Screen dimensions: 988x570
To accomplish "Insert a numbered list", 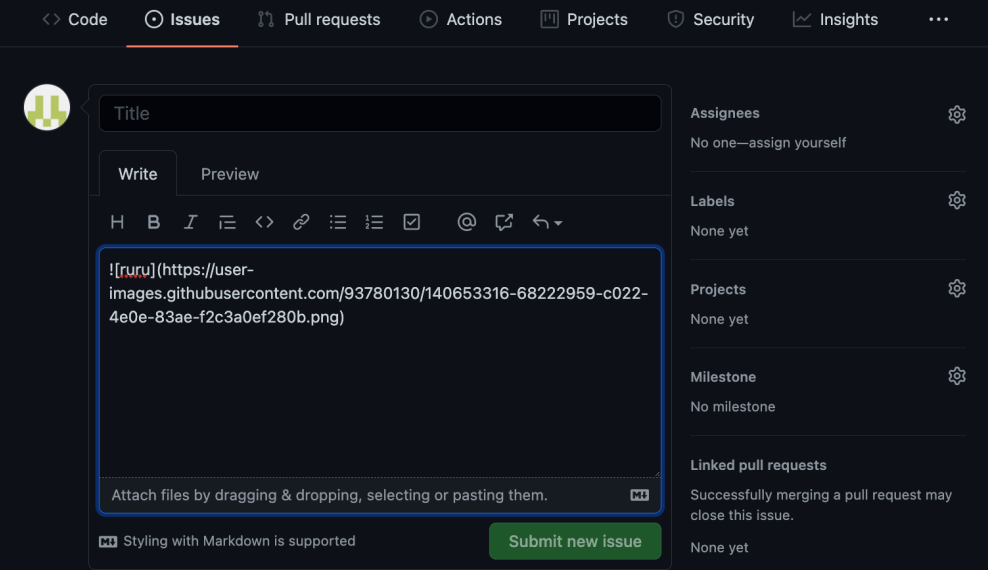I will [x=374, y=222].
